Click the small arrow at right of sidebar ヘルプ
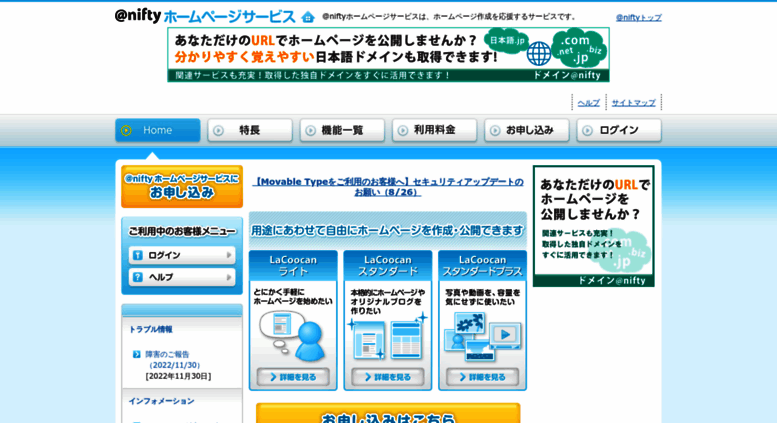Viewport: 777px width, 423px height. coord(229,277)
